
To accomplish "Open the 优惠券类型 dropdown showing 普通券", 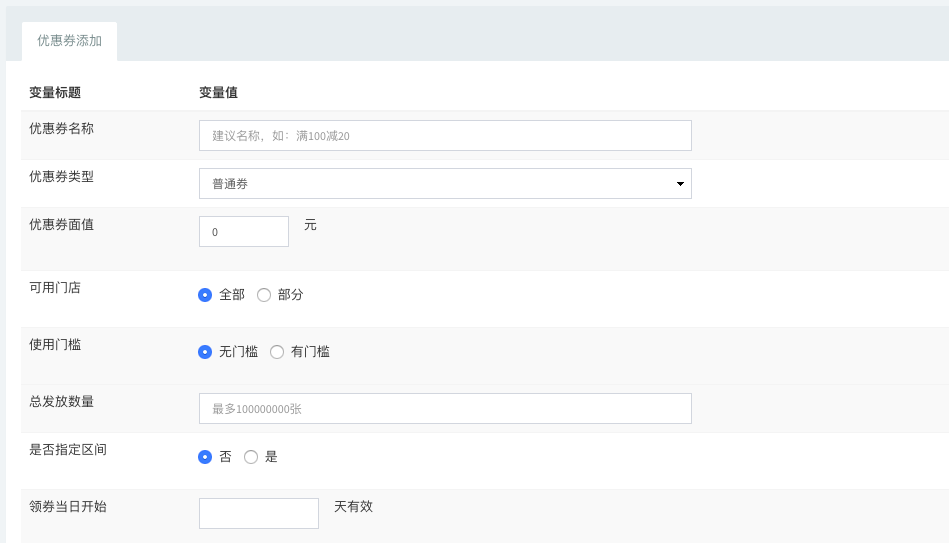I will coord(445,183).
